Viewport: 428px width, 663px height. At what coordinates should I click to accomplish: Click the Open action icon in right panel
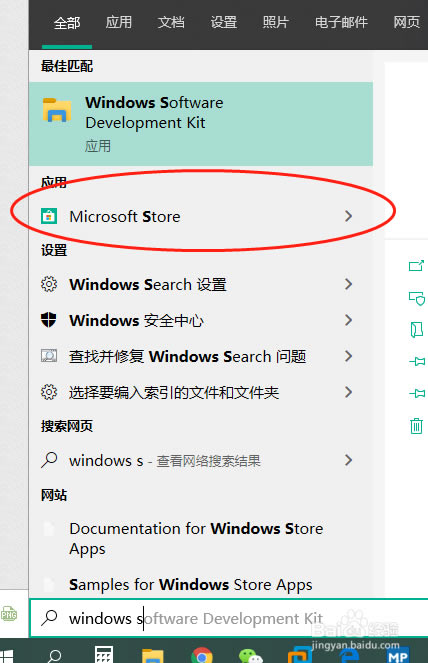click(x=416, y=266)
